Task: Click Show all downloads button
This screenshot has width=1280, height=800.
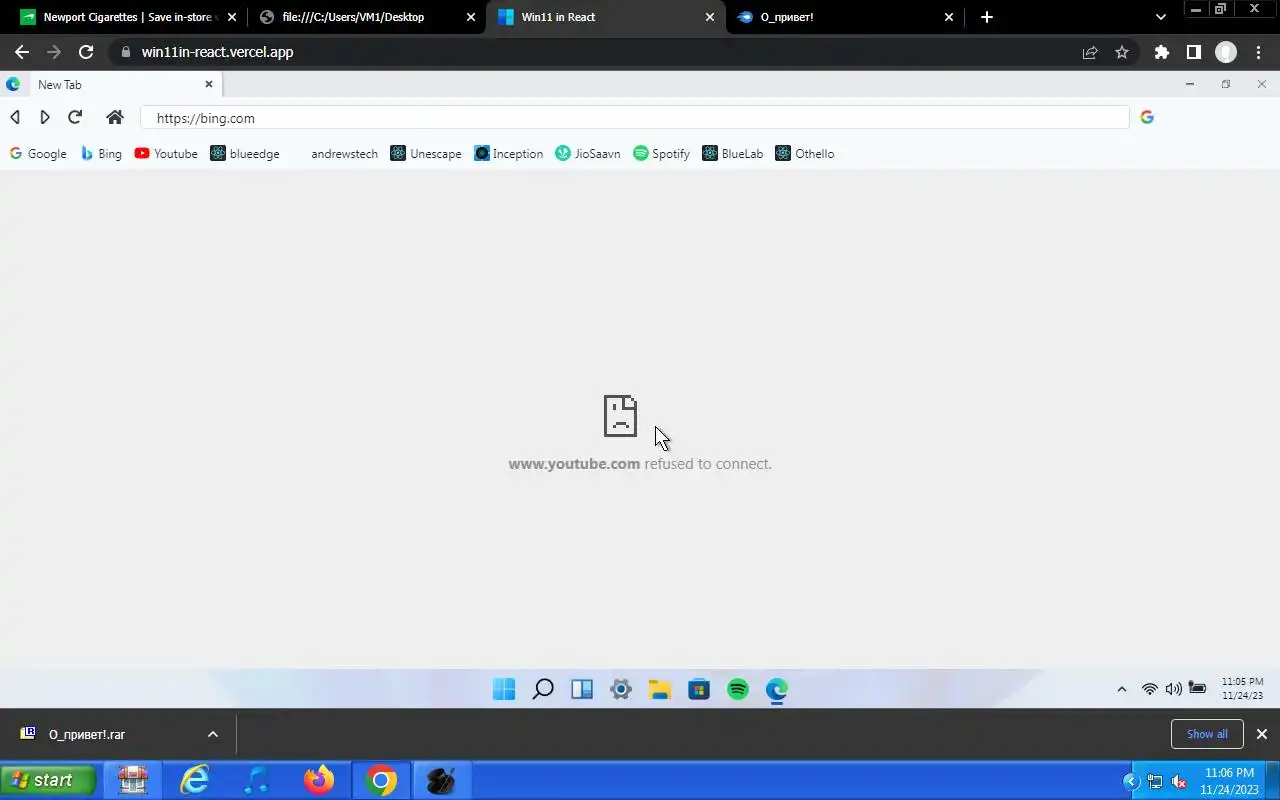Action: click(x=1207, y=734)
